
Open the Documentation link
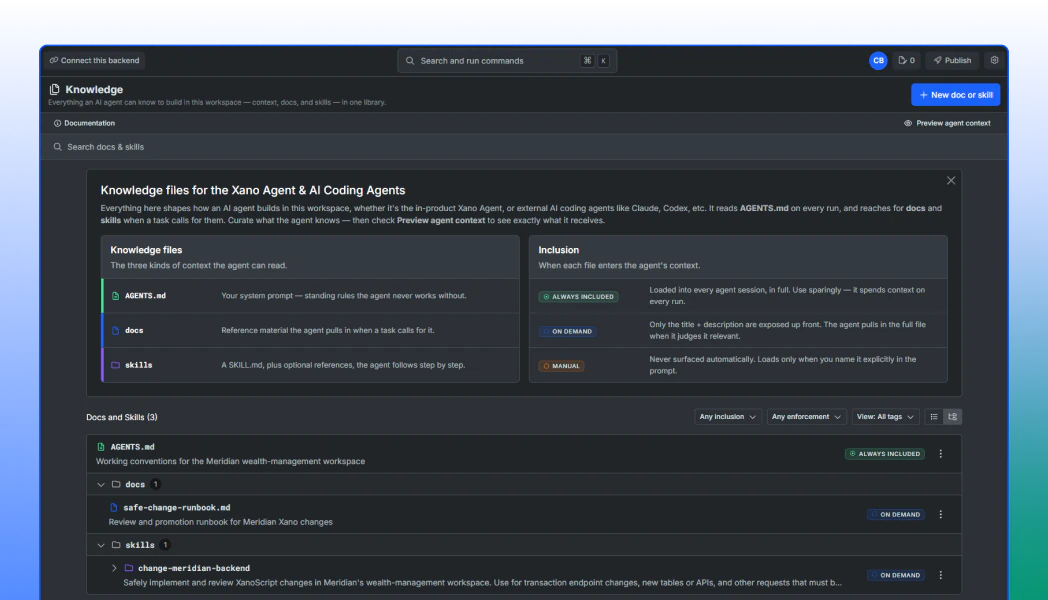(84, 123)
